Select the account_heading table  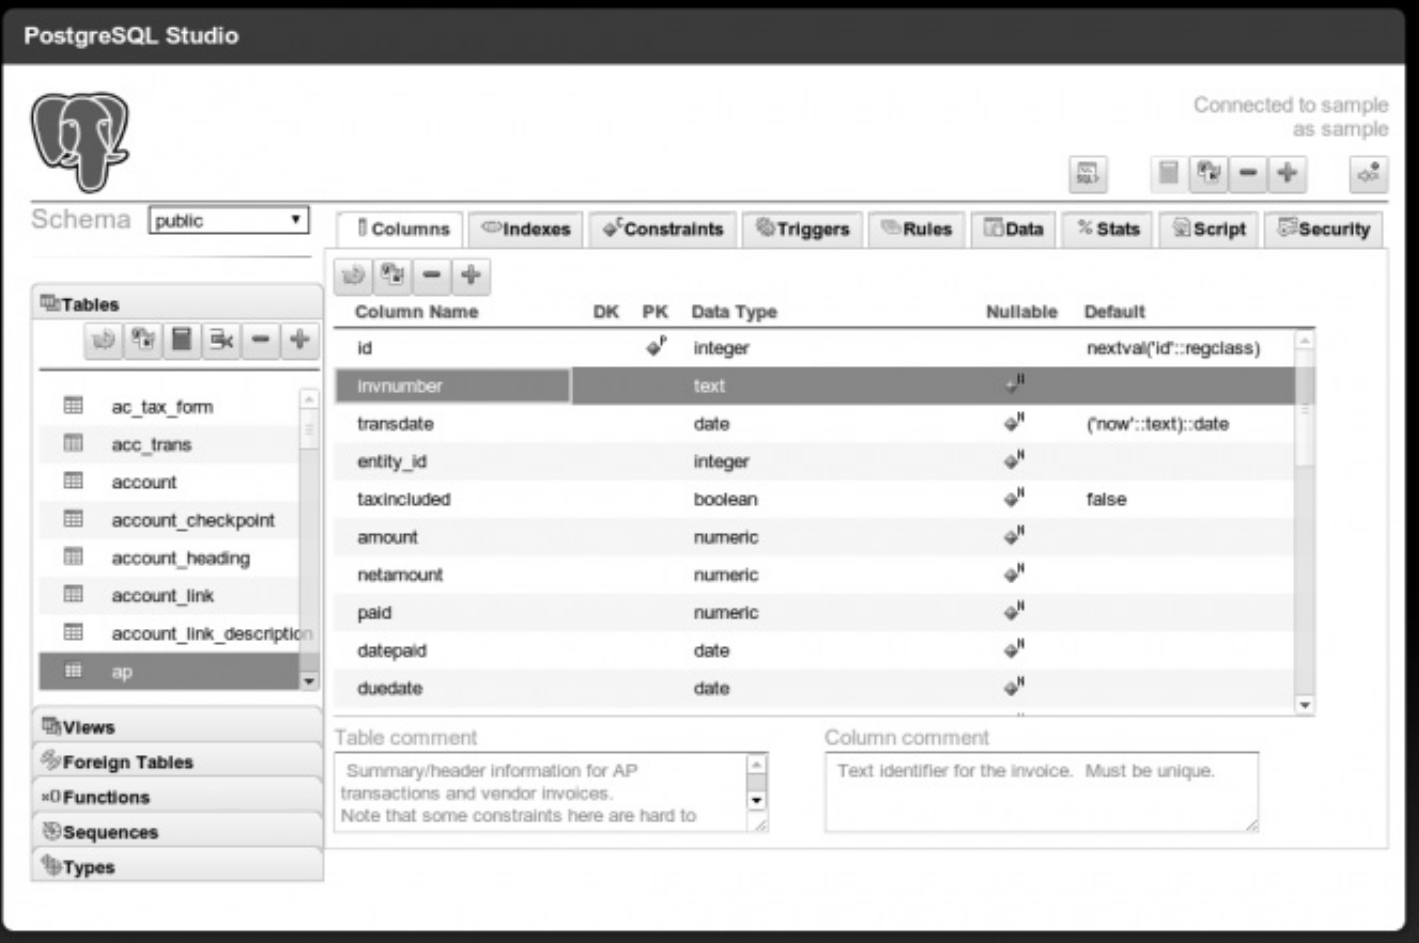click(x=180, y=558)
